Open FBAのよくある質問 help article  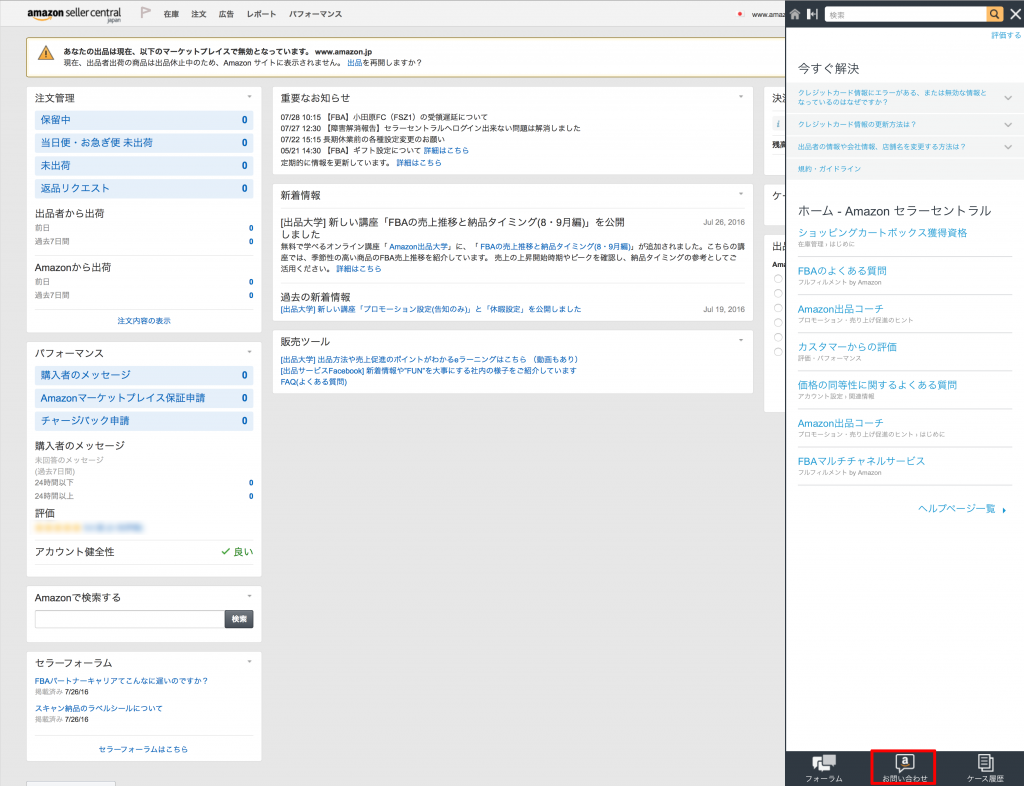point(842,271)
